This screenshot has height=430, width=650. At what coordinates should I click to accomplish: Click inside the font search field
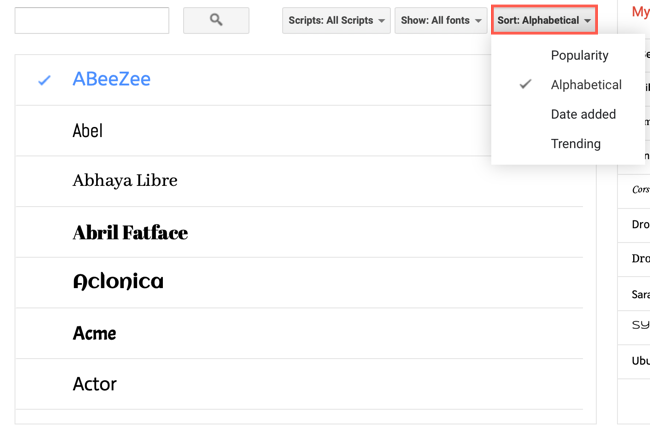tap(92, 20)
